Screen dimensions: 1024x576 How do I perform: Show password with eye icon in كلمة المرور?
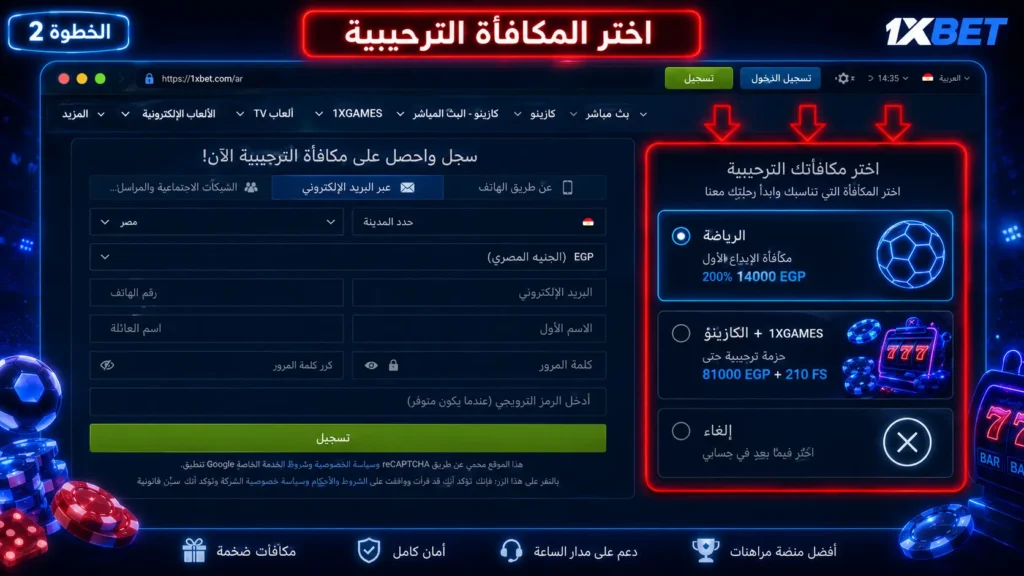(x=371, y=365)
